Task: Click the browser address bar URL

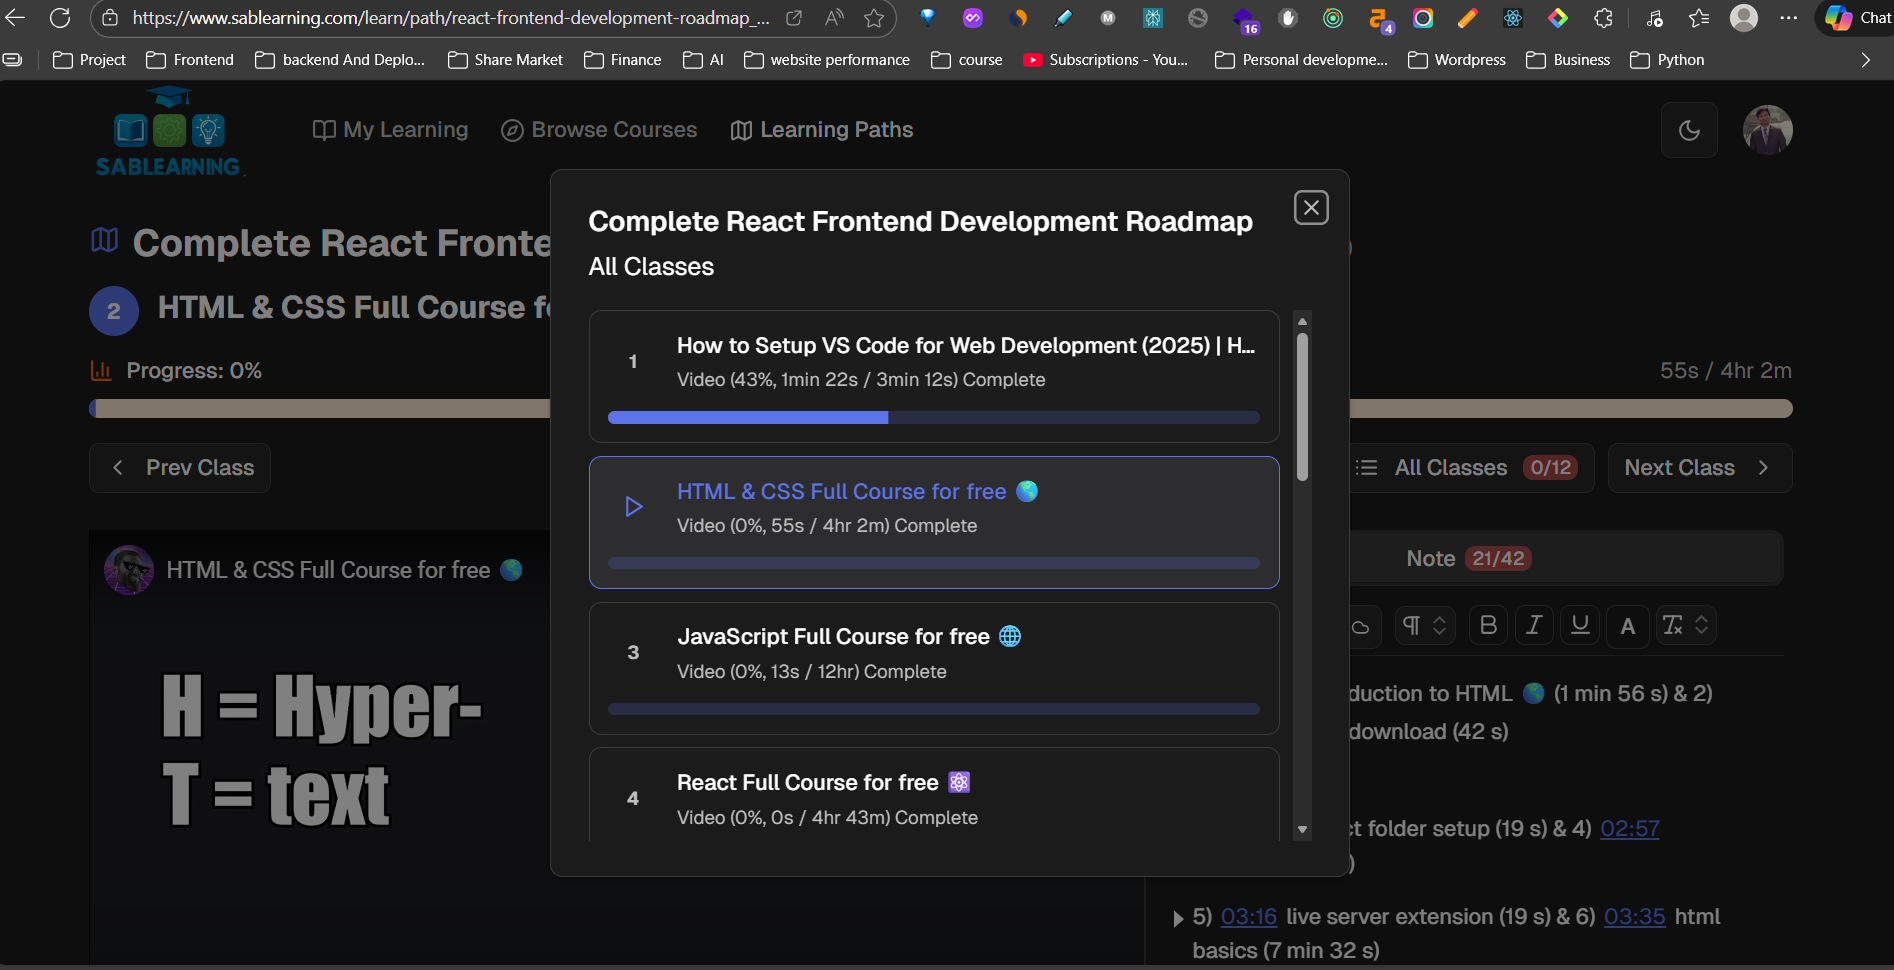Action: click(x=450, y=18)
